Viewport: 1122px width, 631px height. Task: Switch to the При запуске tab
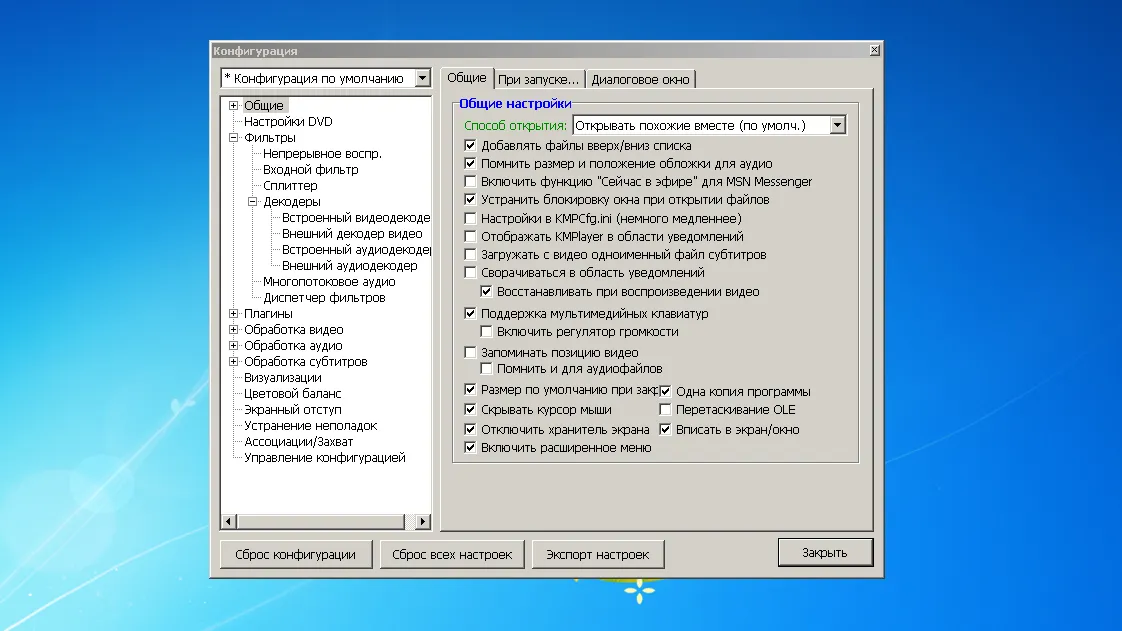click(x=538, y=79)
